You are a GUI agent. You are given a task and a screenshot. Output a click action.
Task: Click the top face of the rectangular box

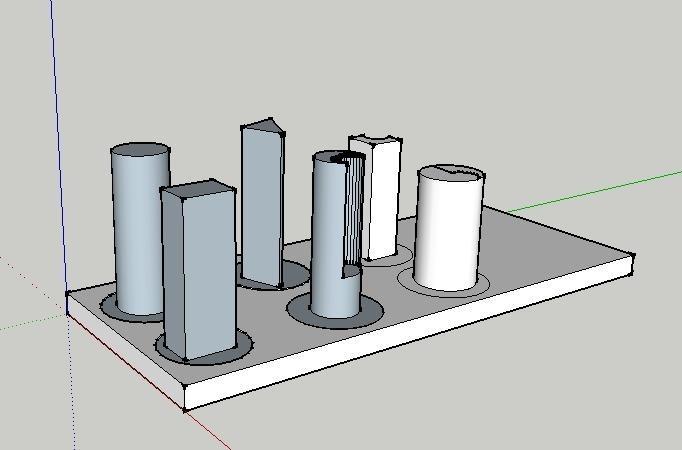click(x=199, y=189)
